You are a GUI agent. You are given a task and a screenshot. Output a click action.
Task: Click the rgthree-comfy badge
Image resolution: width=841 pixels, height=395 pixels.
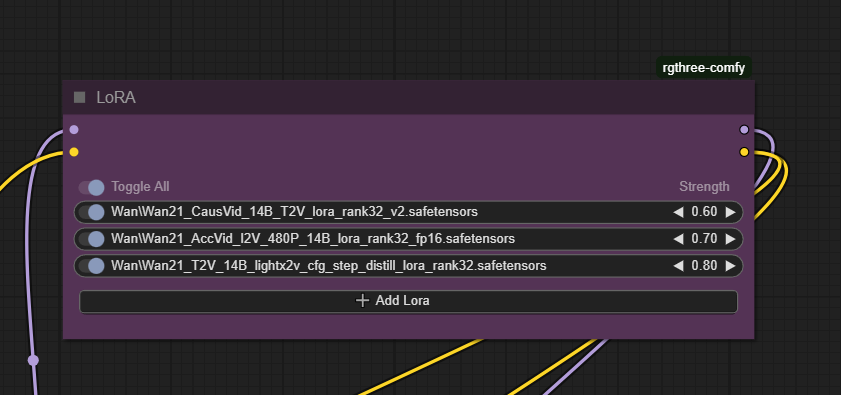click(x=704, y=68)
